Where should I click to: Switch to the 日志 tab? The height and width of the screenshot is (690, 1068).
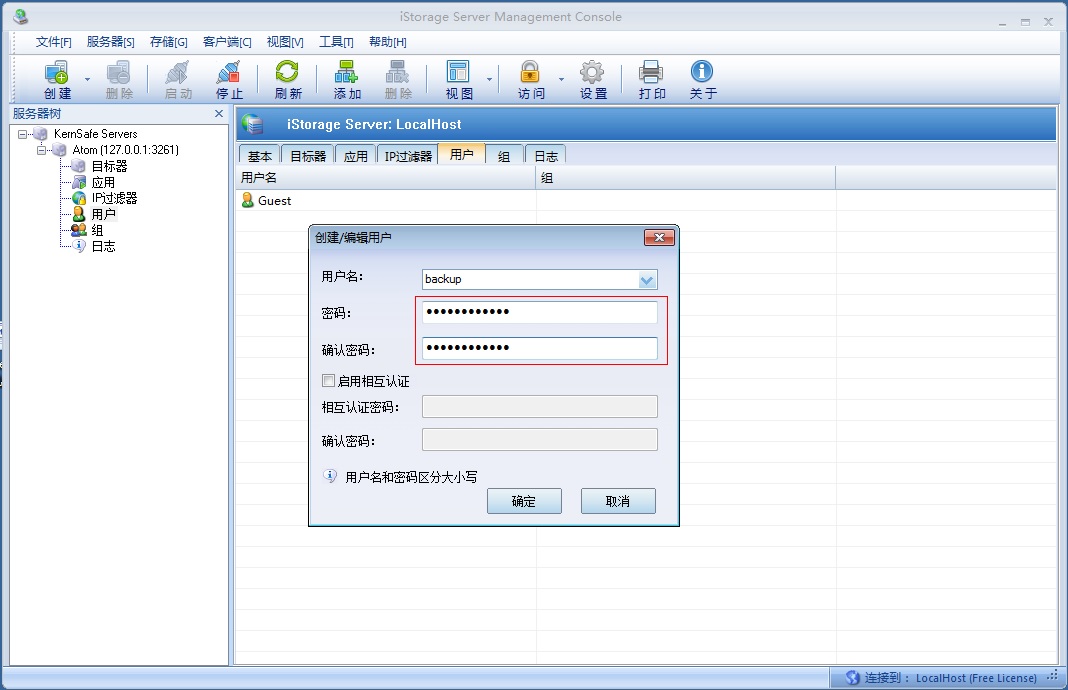(546, 156)
